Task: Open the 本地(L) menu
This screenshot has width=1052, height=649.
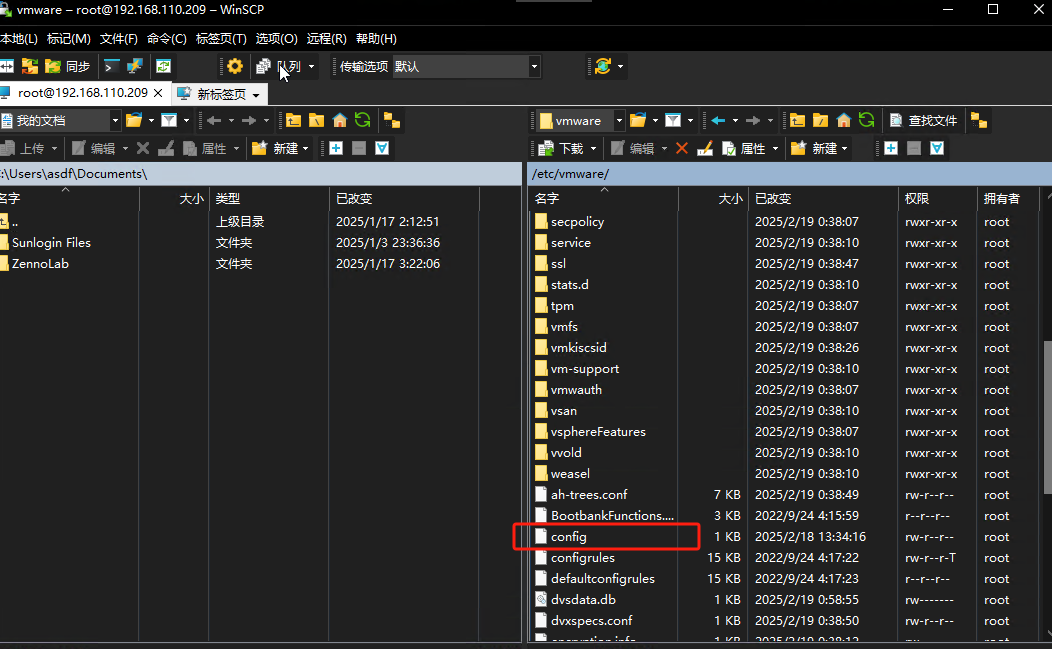Action: 19,39
